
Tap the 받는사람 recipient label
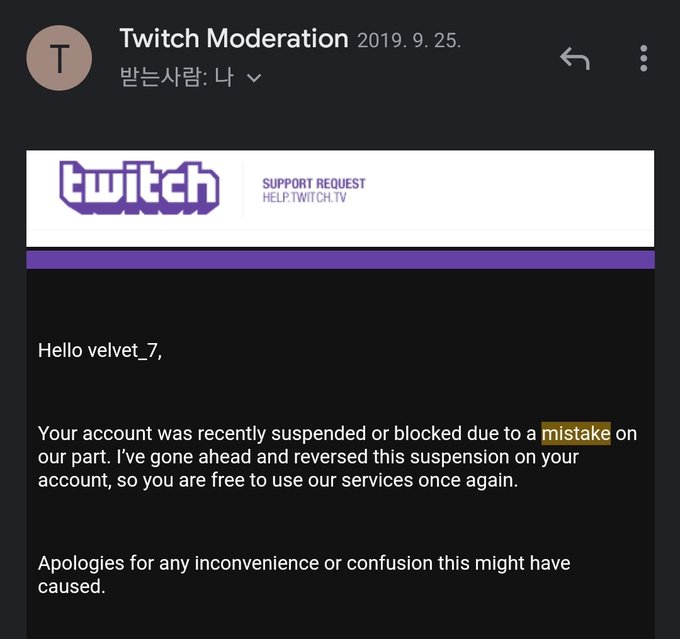click(x=162, y=77)
